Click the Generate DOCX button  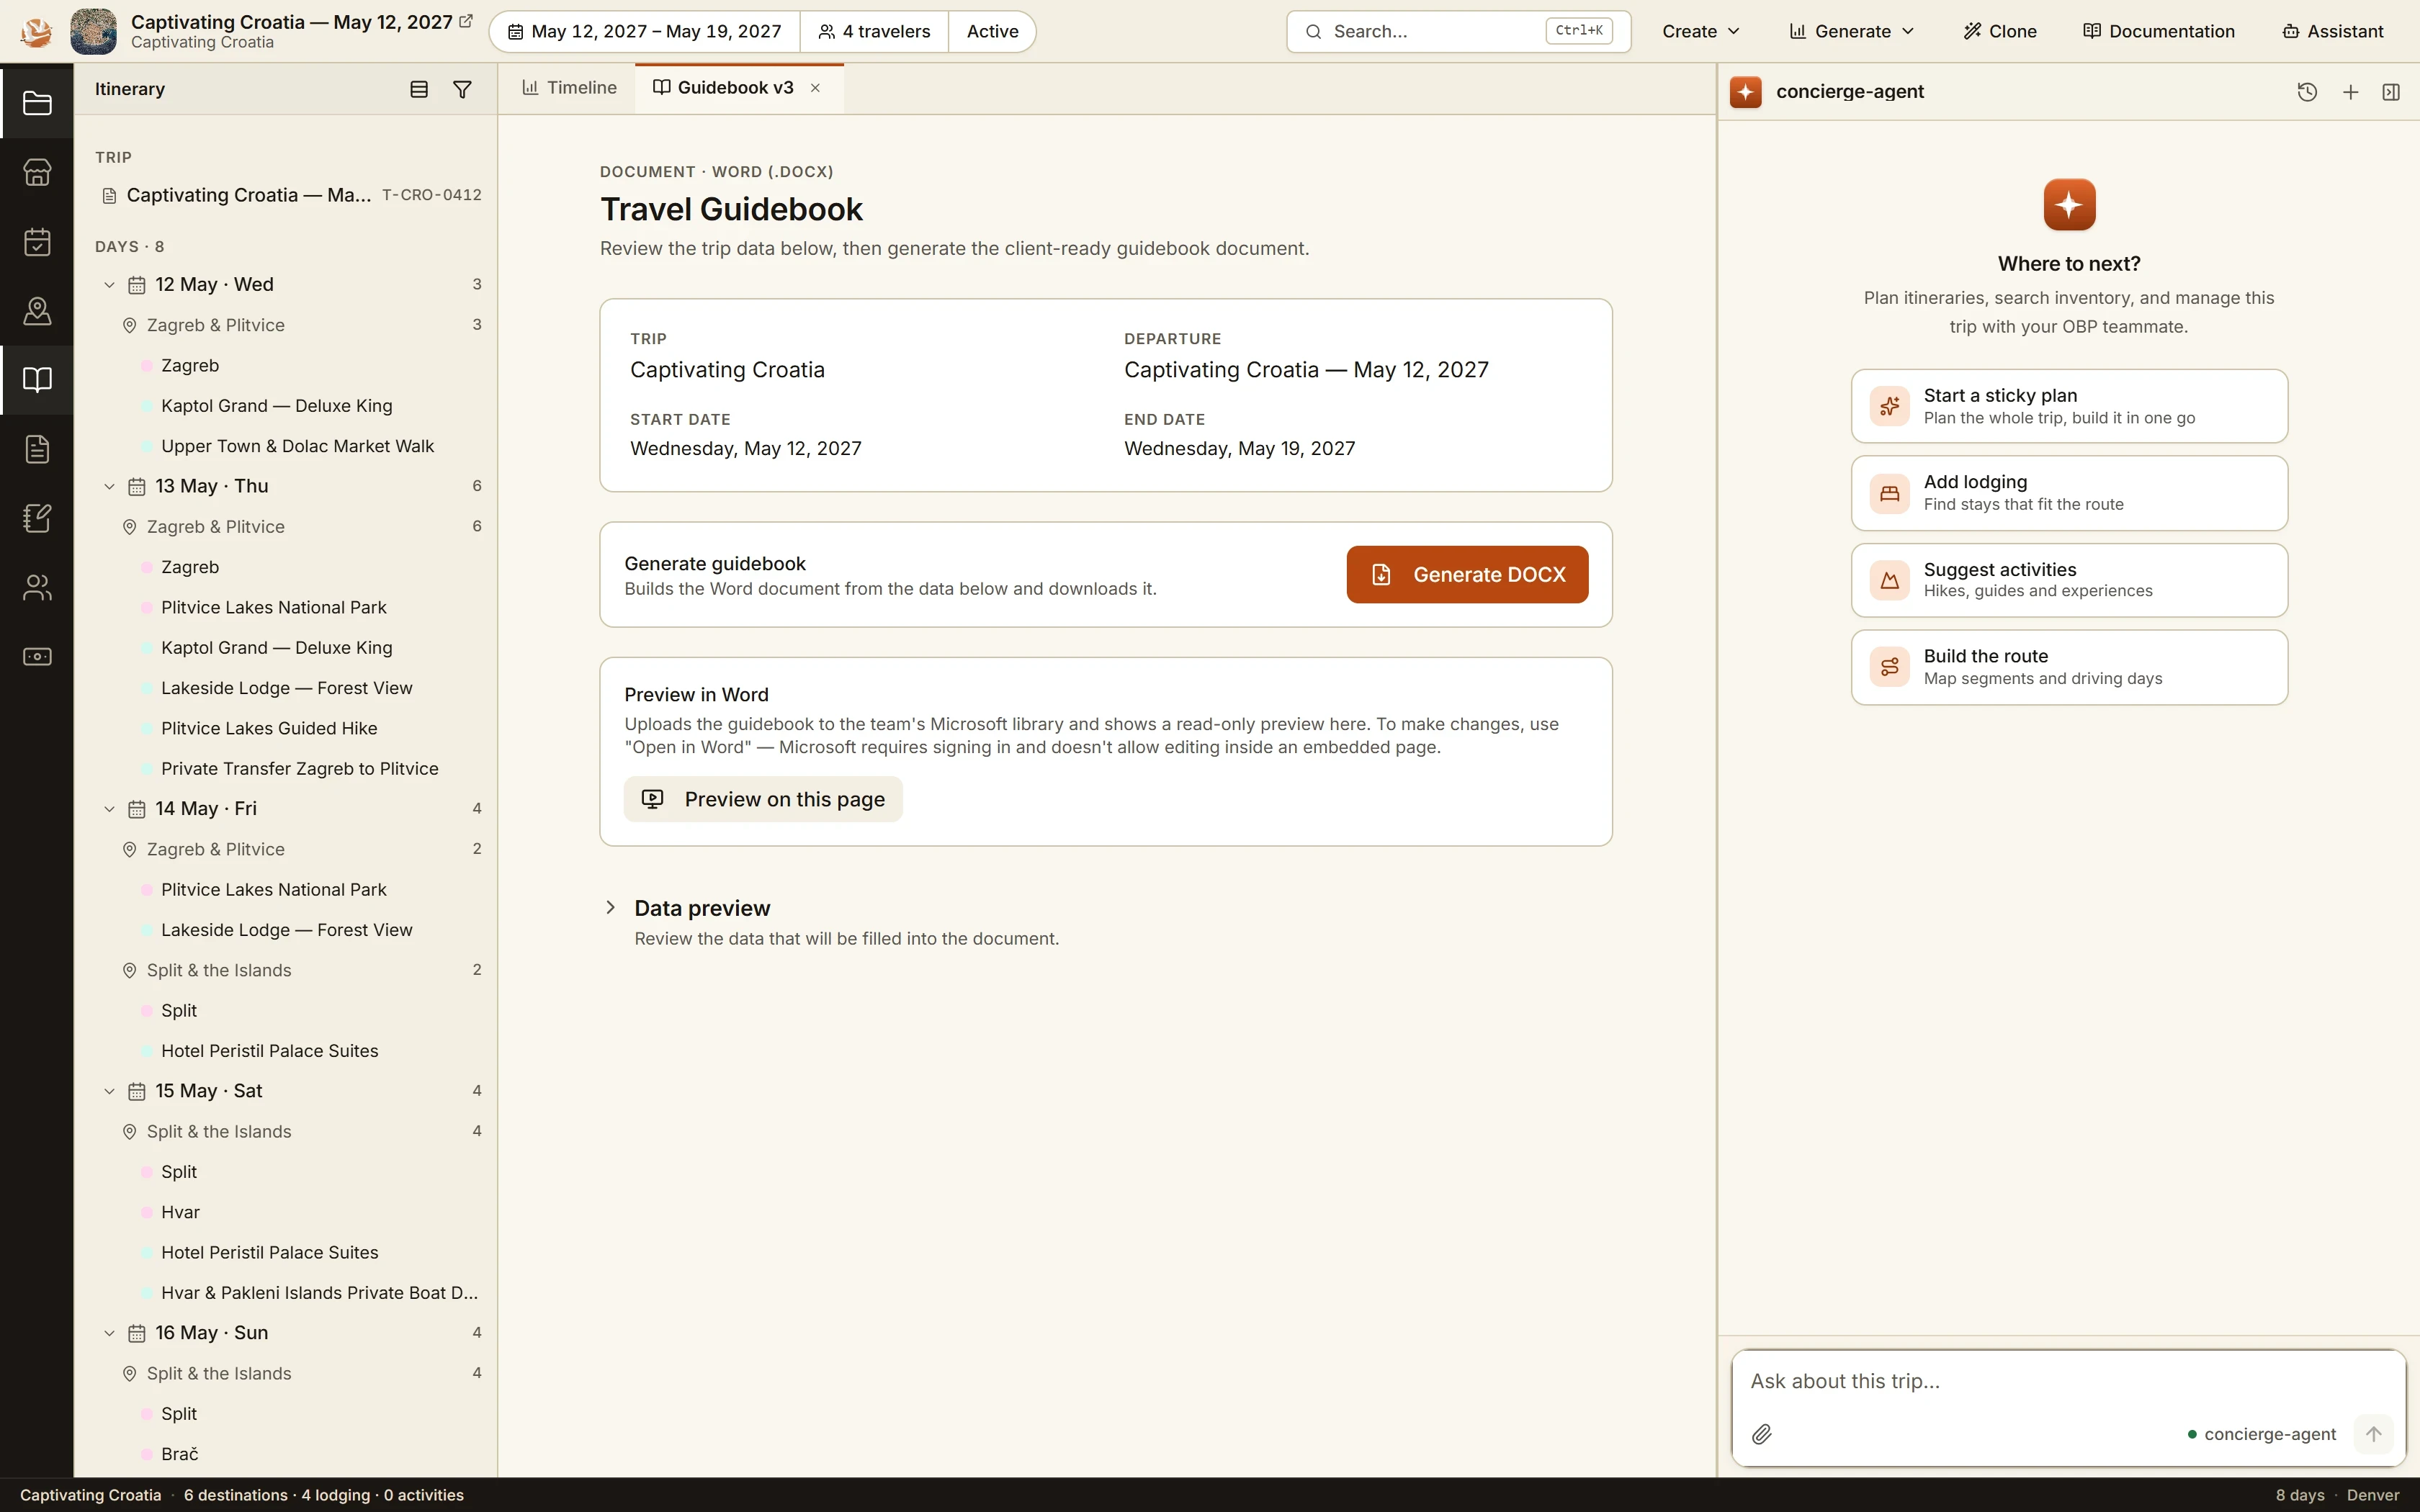point(1467,574)
